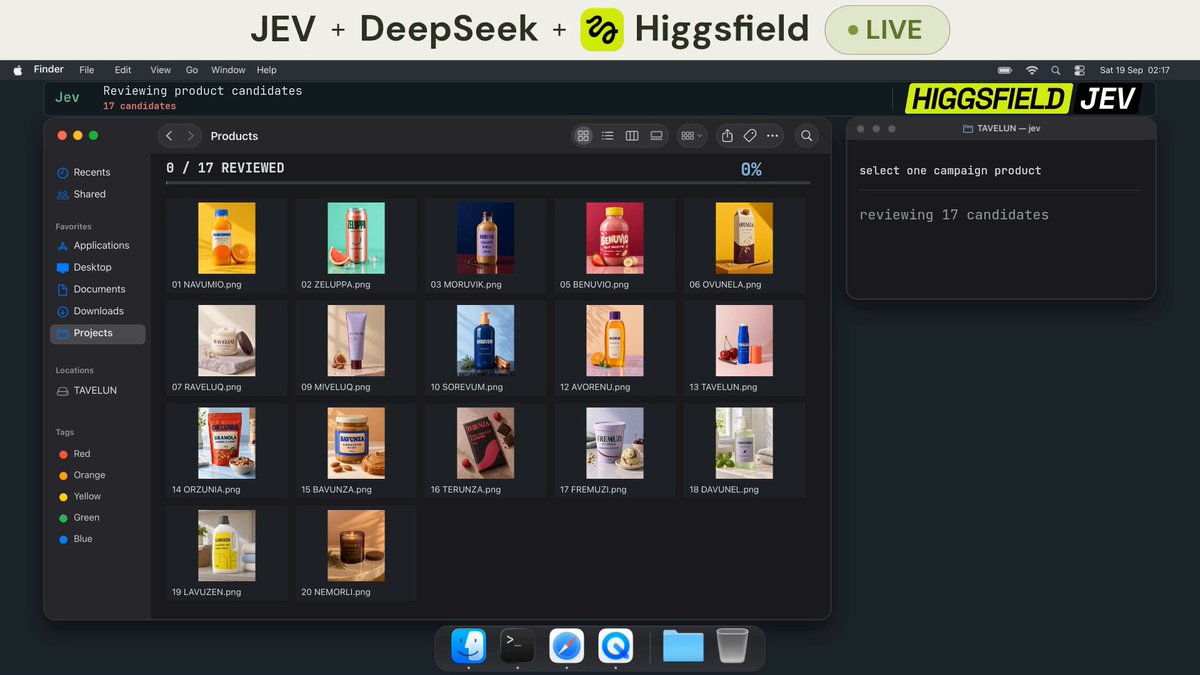Click the Spotlight search icon in menu bar
Screen dimensions: 1200x675
pos(1056,70)
